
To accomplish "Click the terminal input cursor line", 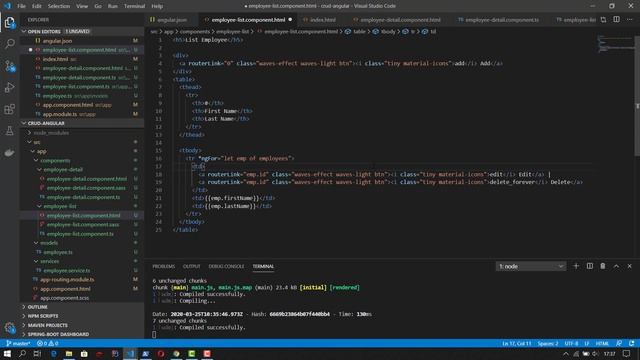I will pyautogui.click(x=154, y=334).
